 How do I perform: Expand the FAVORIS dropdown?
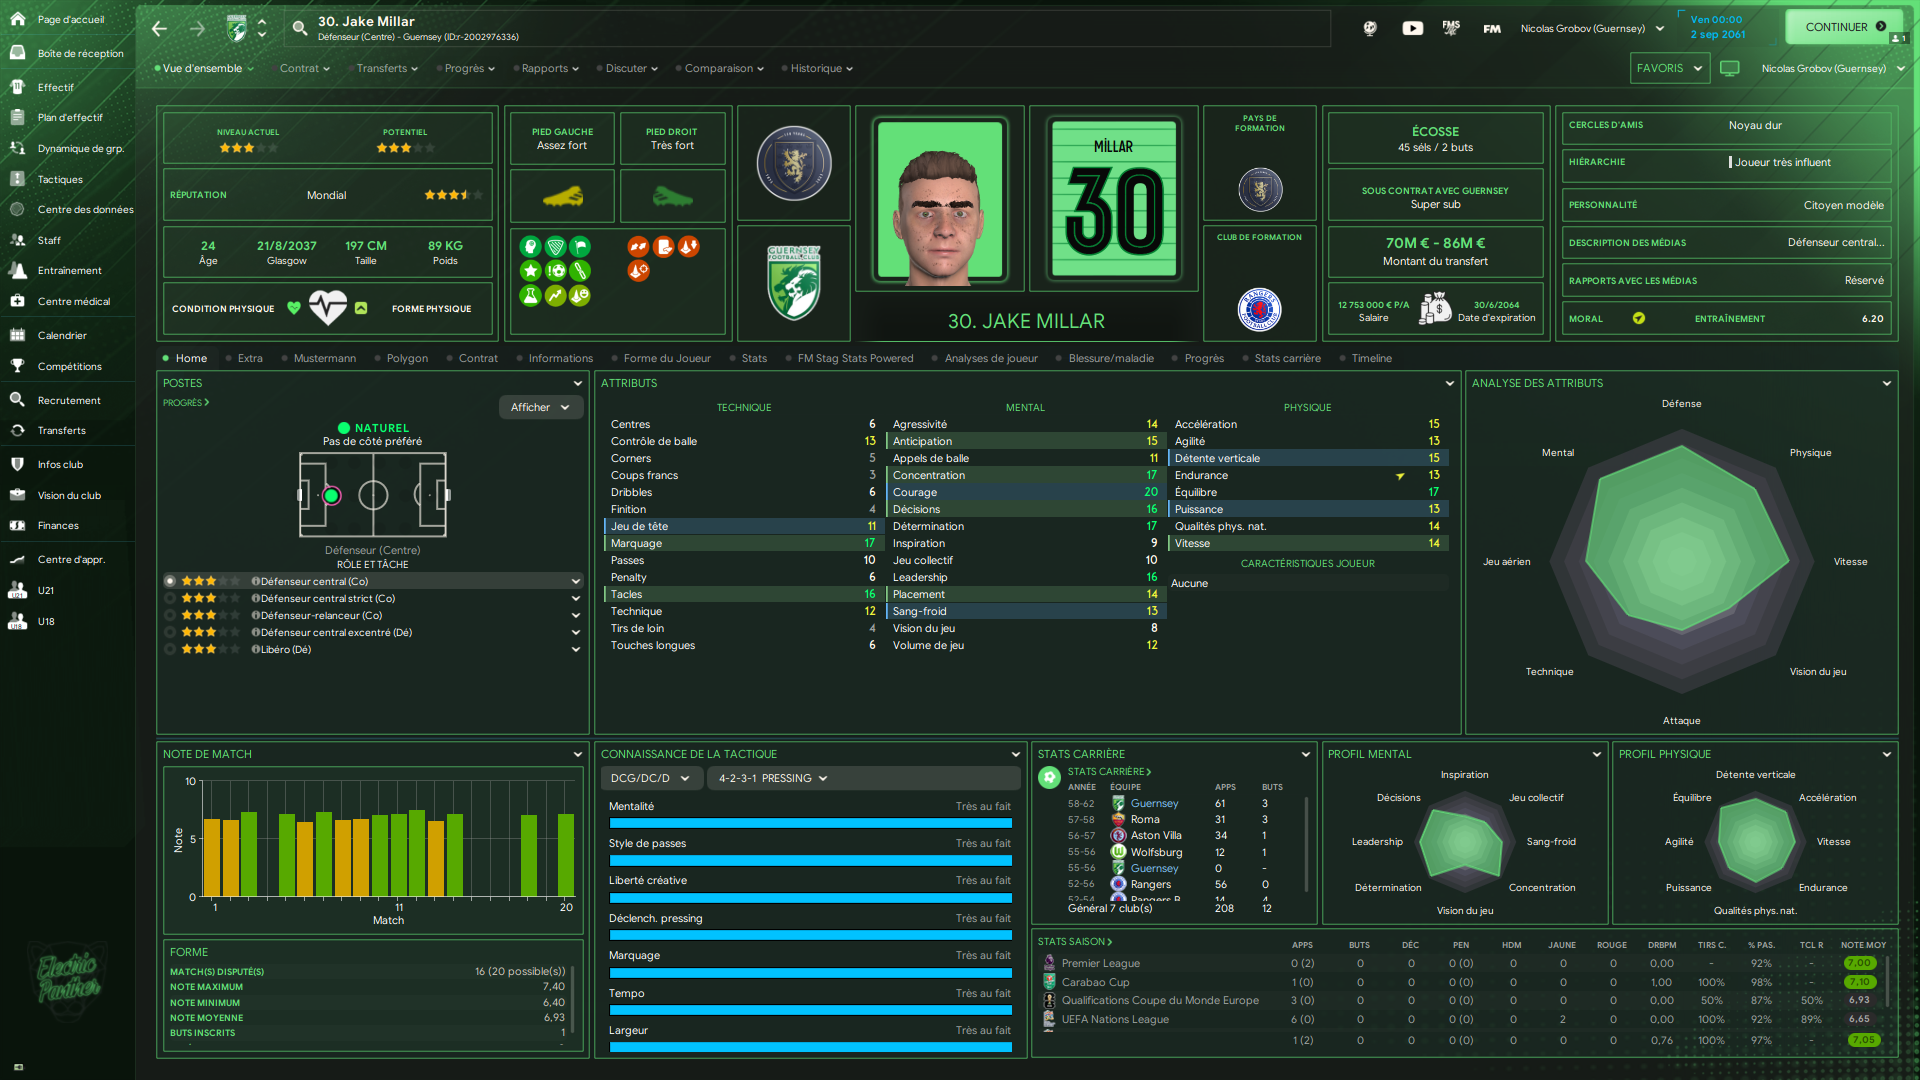(x=1668, y=68)
